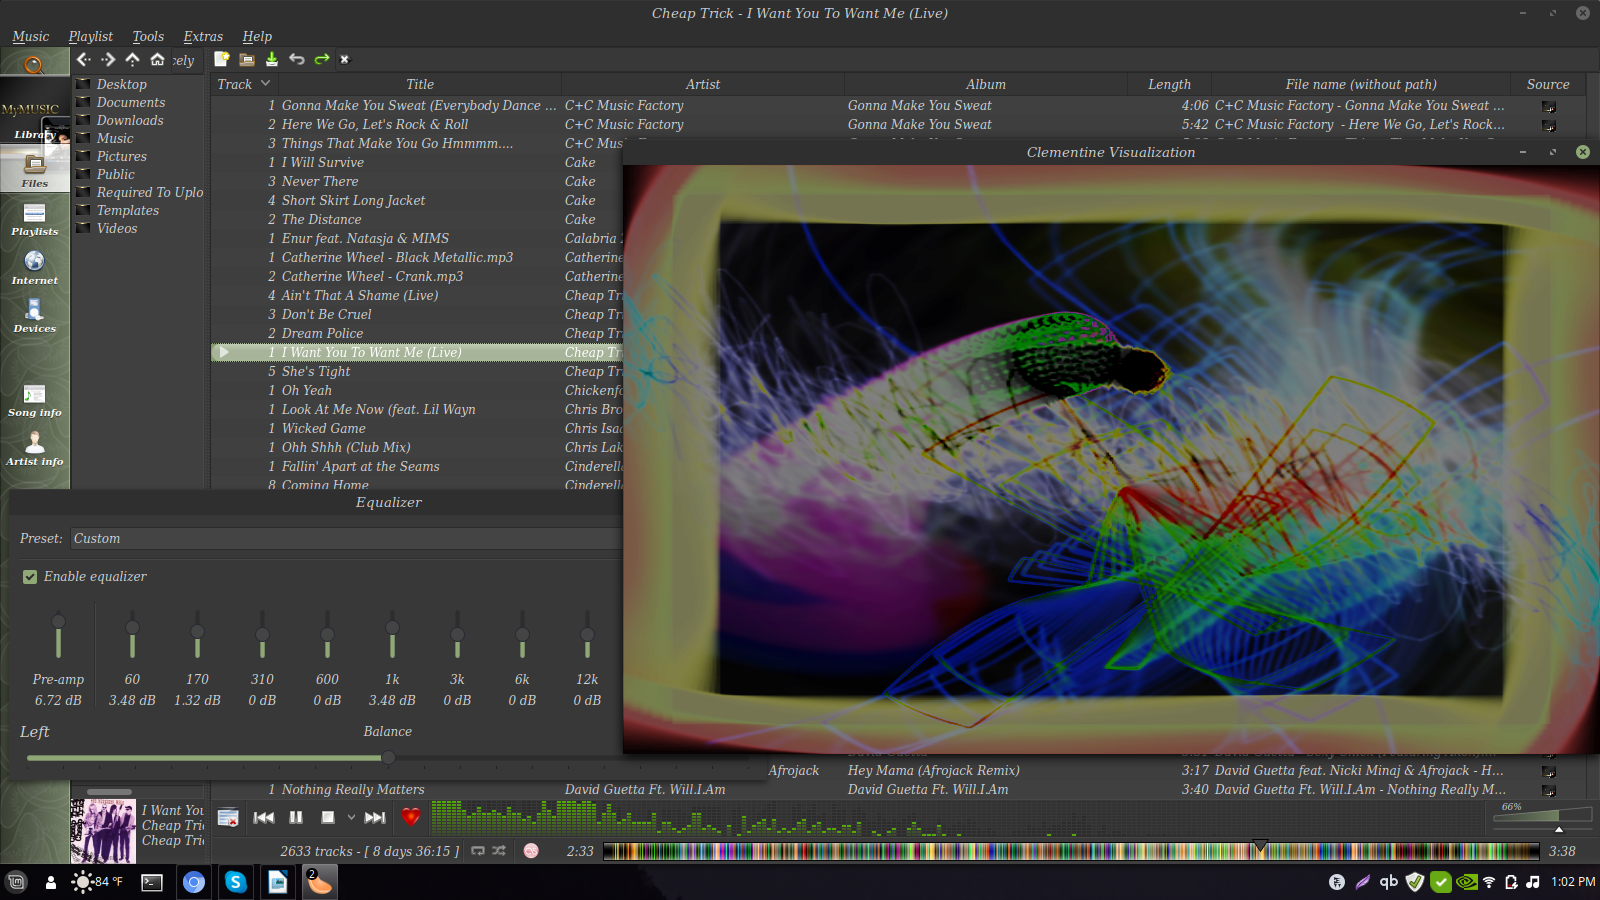Screen dimensions: 1600x900
Task: Toggle shuffle mode
Action: click(x=499, y=851)
